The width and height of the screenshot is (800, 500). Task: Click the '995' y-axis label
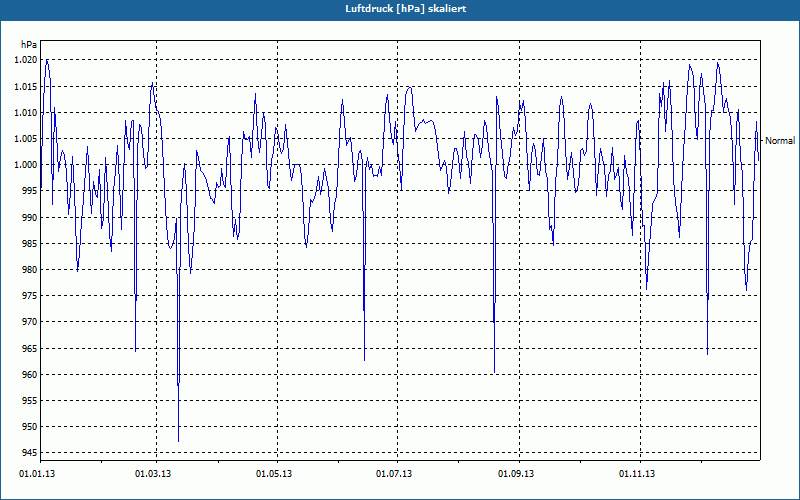click(30, 191)
